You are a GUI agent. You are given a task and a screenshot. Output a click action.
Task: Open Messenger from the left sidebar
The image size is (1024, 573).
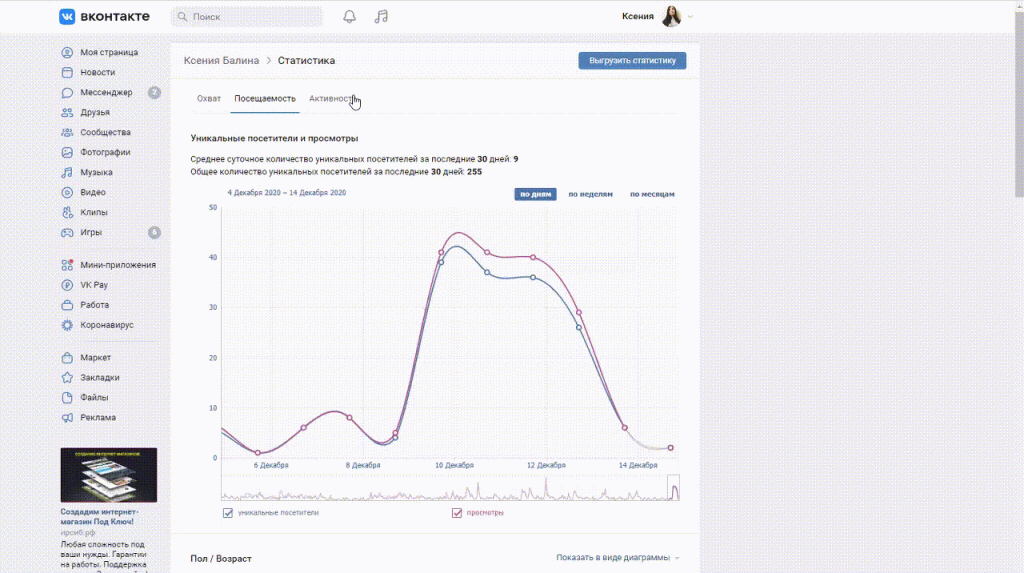tap(105, 92)
